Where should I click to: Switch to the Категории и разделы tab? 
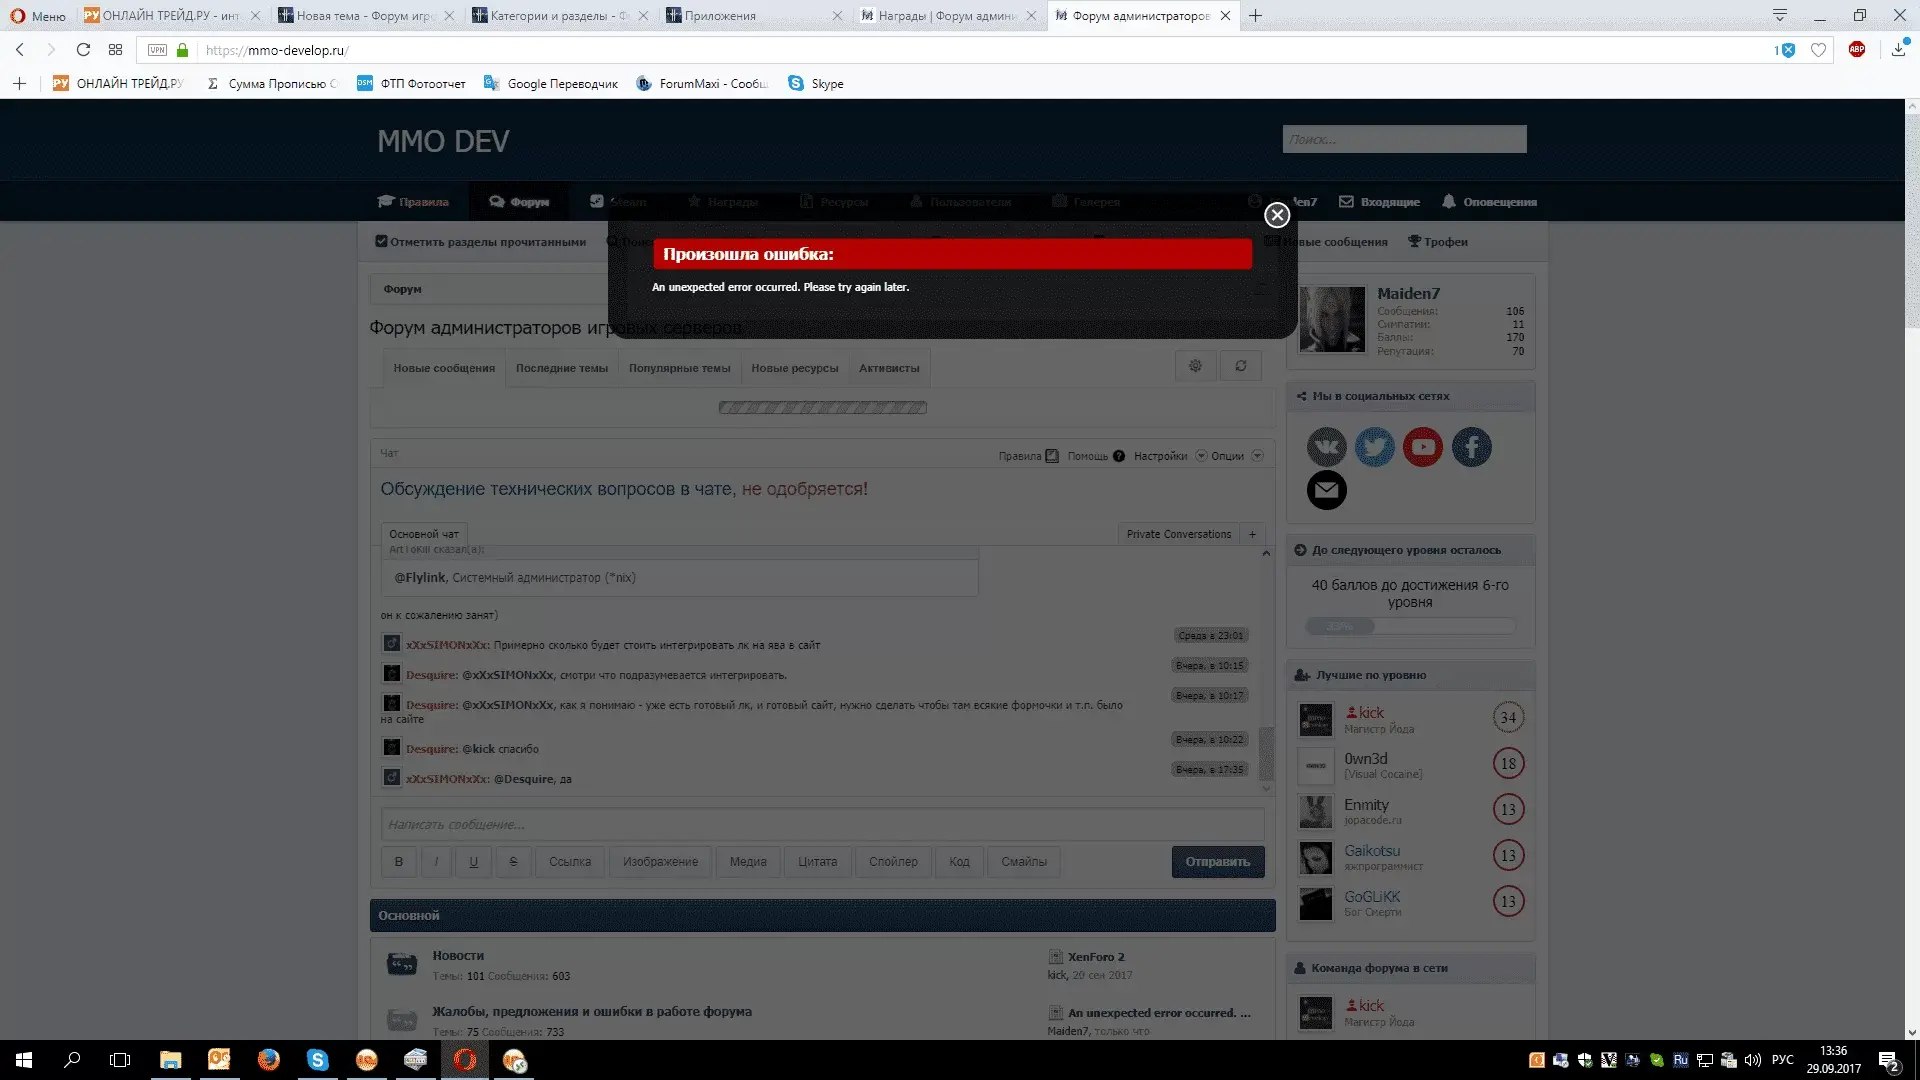[x=559, y=16]
